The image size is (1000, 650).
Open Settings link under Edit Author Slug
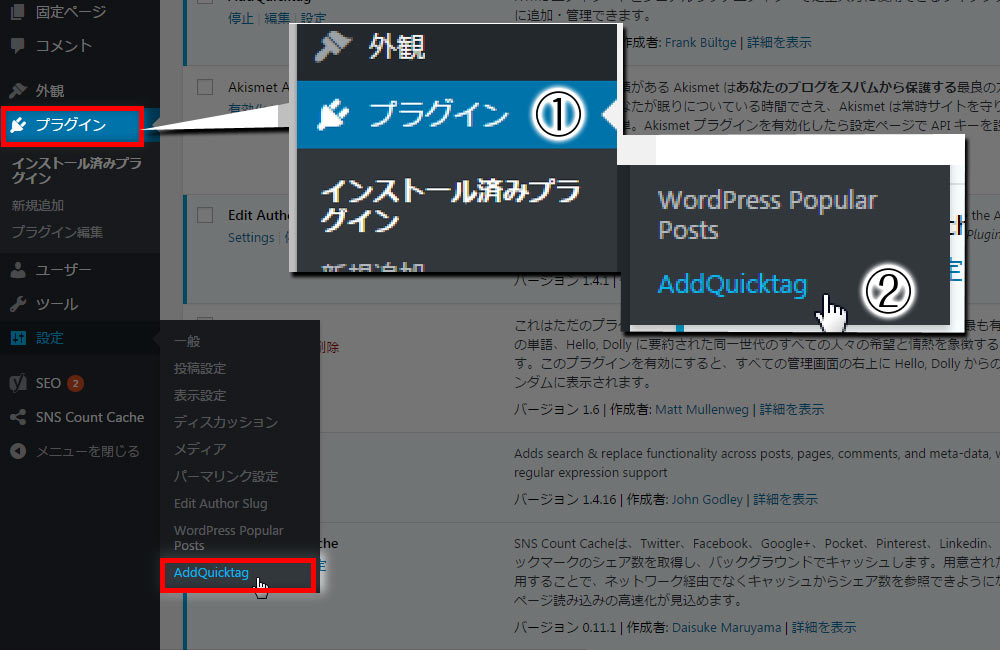tap(251, 237)
